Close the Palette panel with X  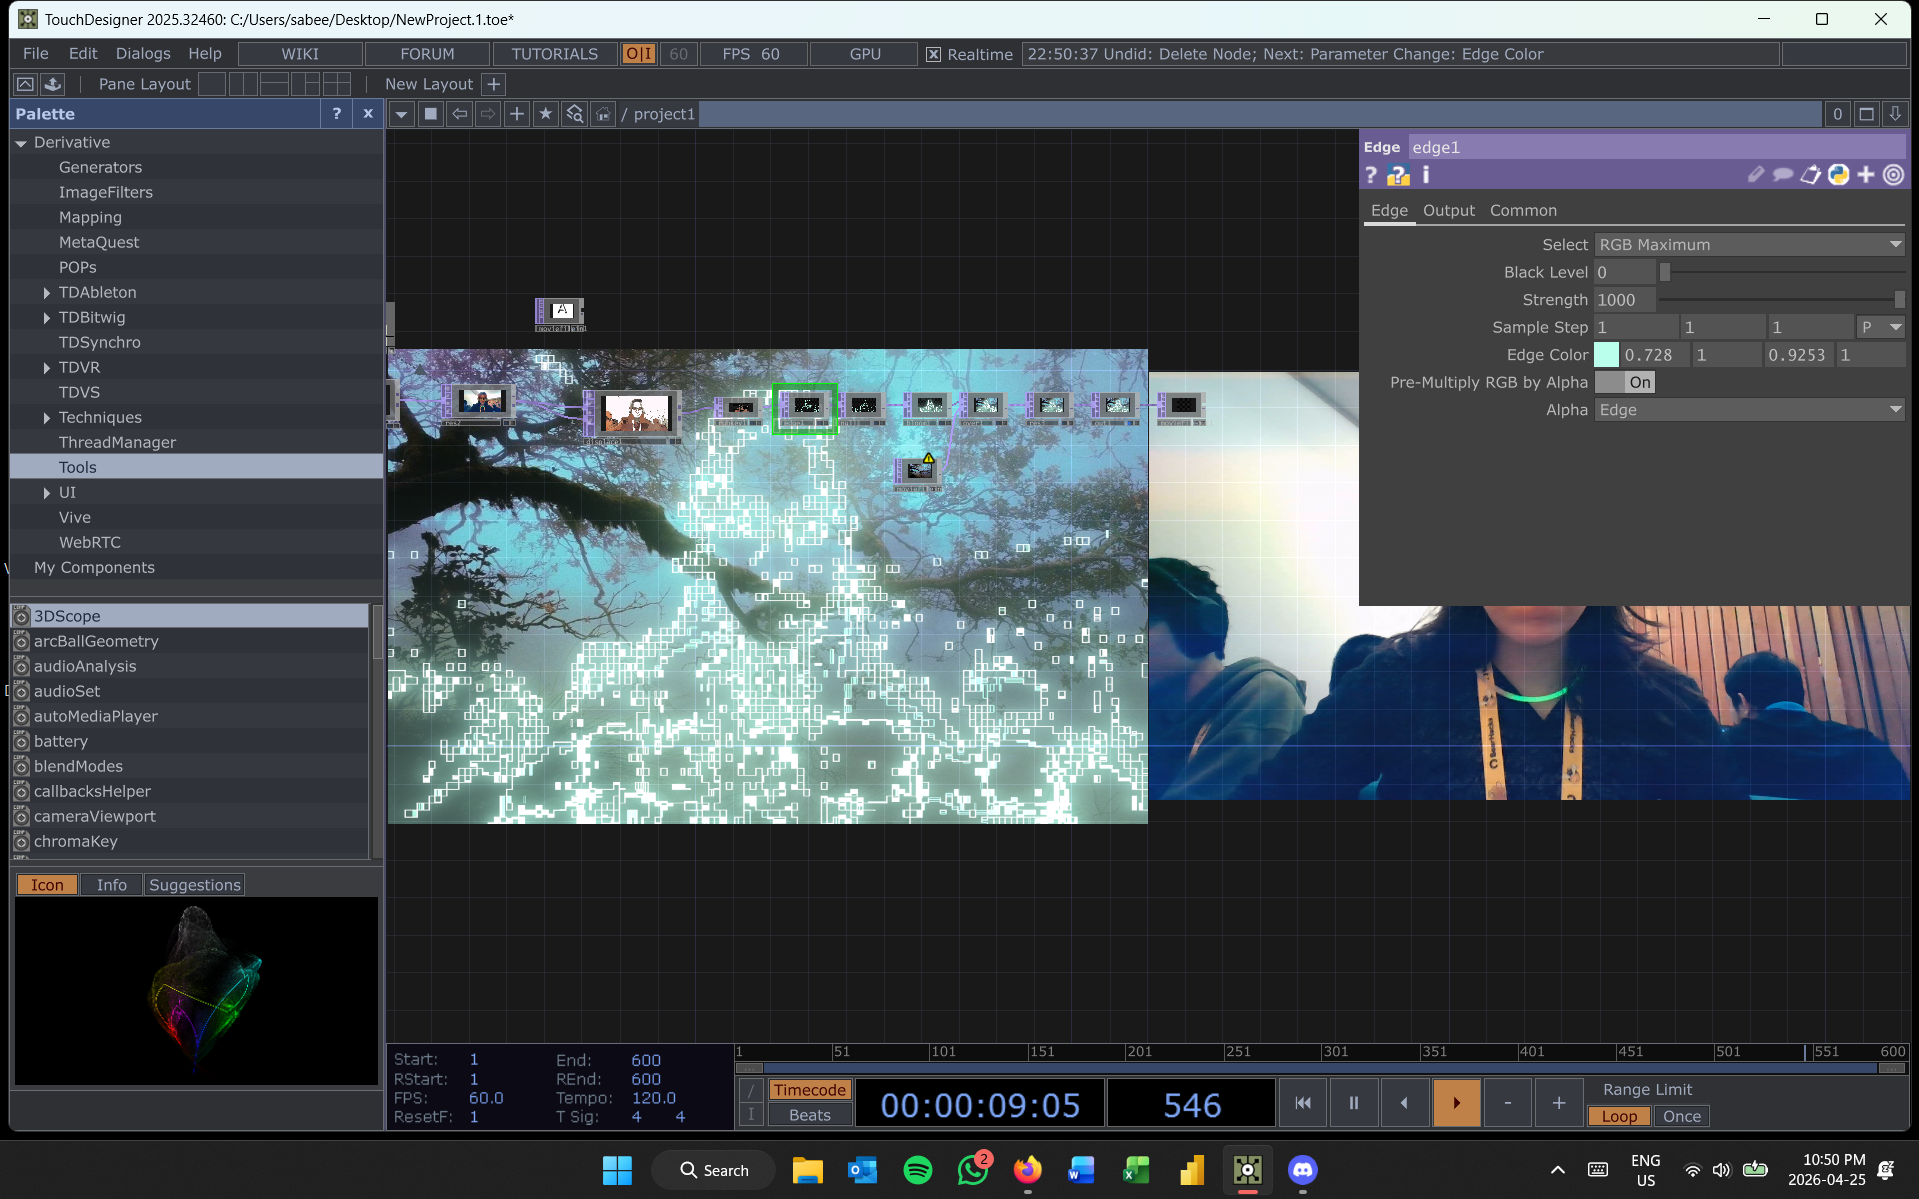pos(368,114)
